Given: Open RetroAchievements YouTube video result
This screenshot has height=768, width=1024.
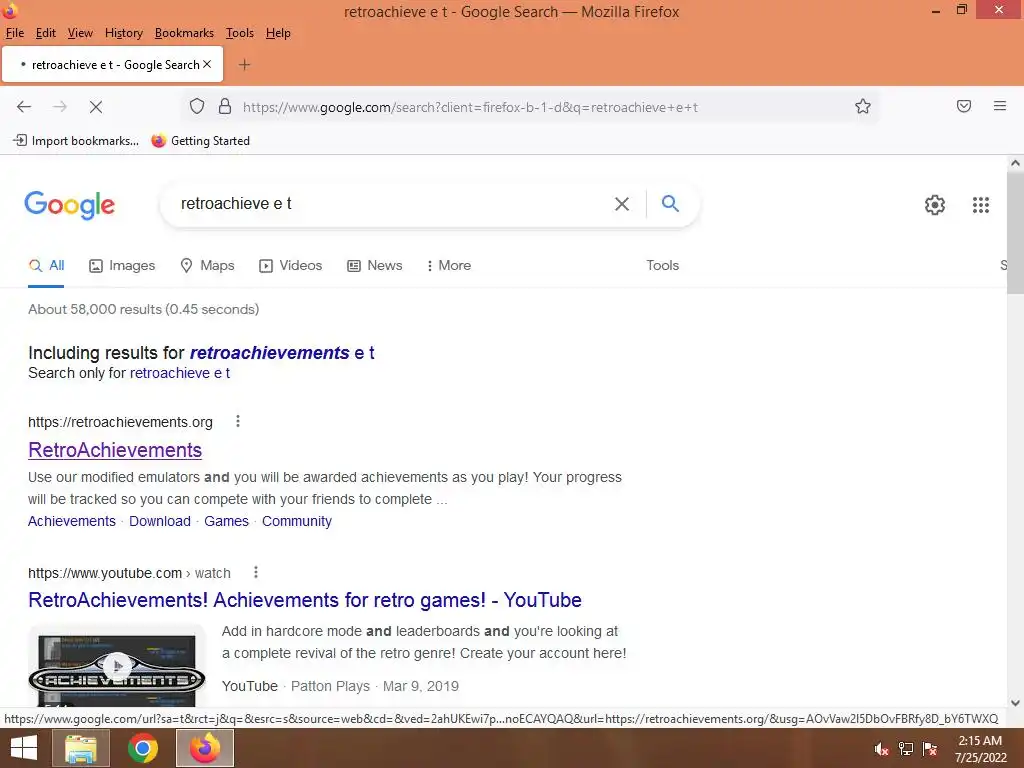Looking at the screenshot, I should 305,600.
